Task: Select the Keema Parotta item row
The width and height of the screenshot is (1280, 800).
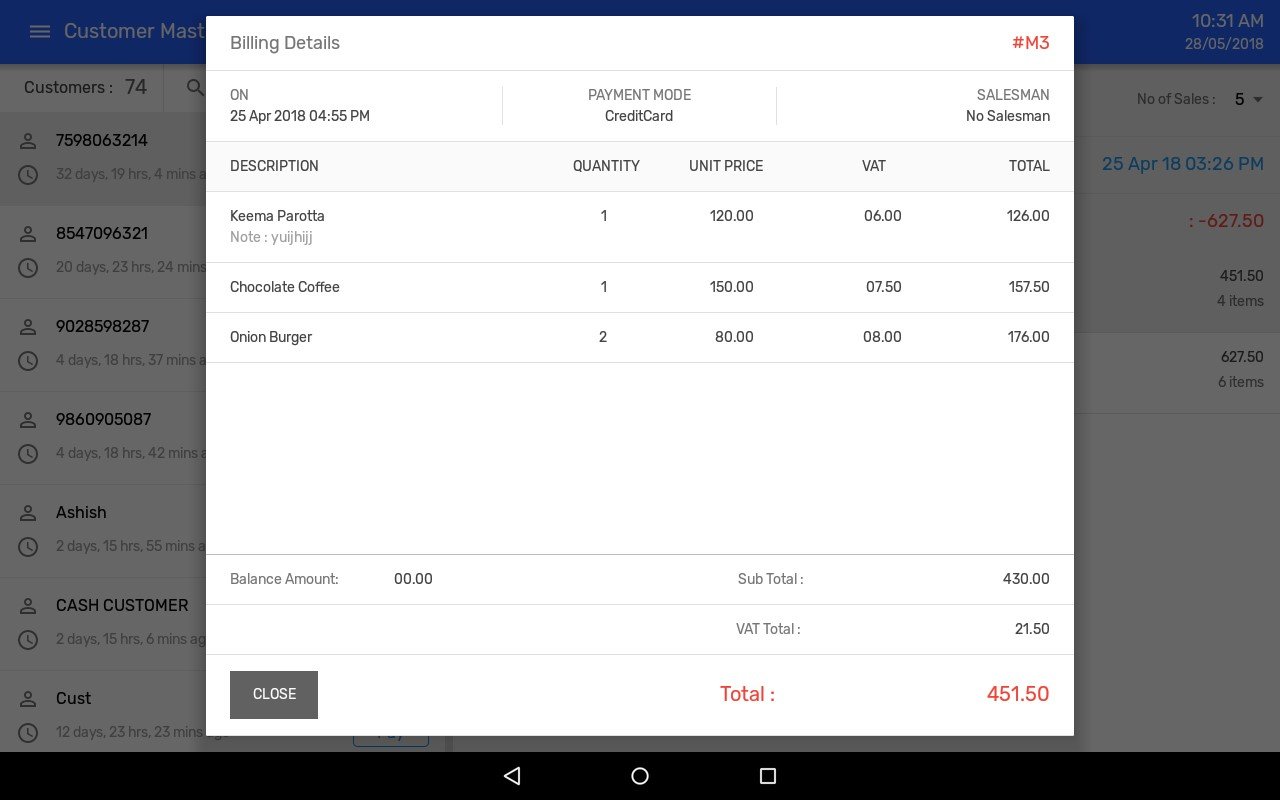Action: click(x=640, y=227)
